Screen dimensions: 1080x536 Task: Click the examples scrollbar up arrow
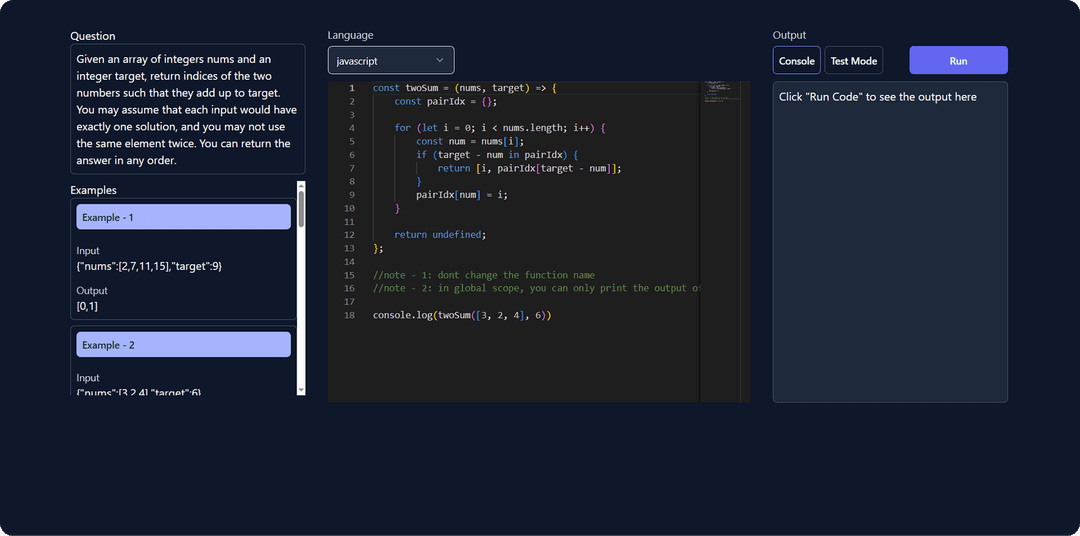[301, 186]
